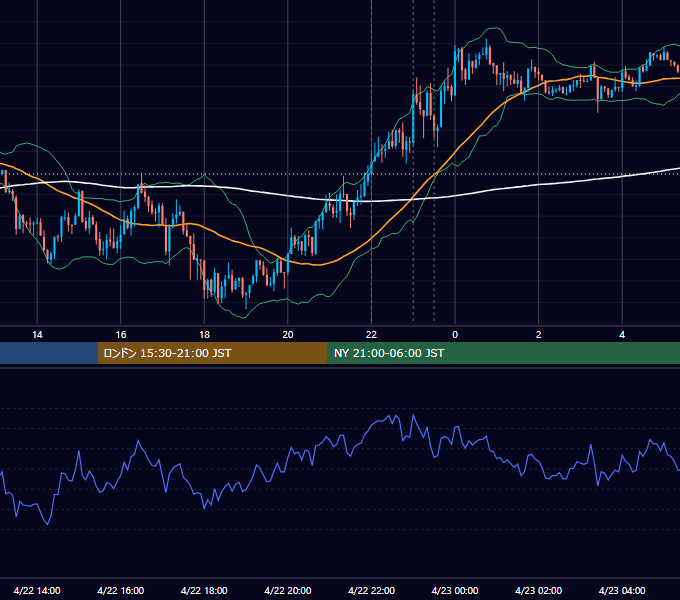Click the 14 hour axis label
680x600 pixels.
click(37, 335)
